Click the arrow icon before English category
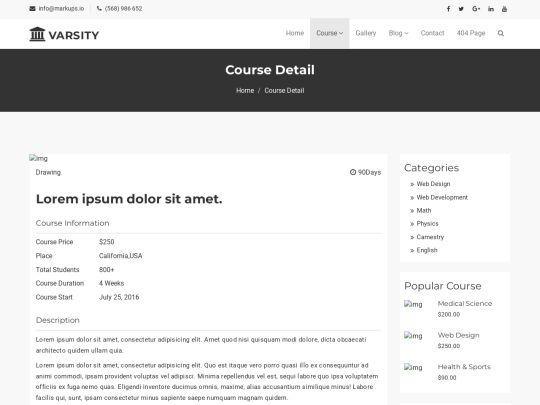540x405 pixels. [412, 250]
